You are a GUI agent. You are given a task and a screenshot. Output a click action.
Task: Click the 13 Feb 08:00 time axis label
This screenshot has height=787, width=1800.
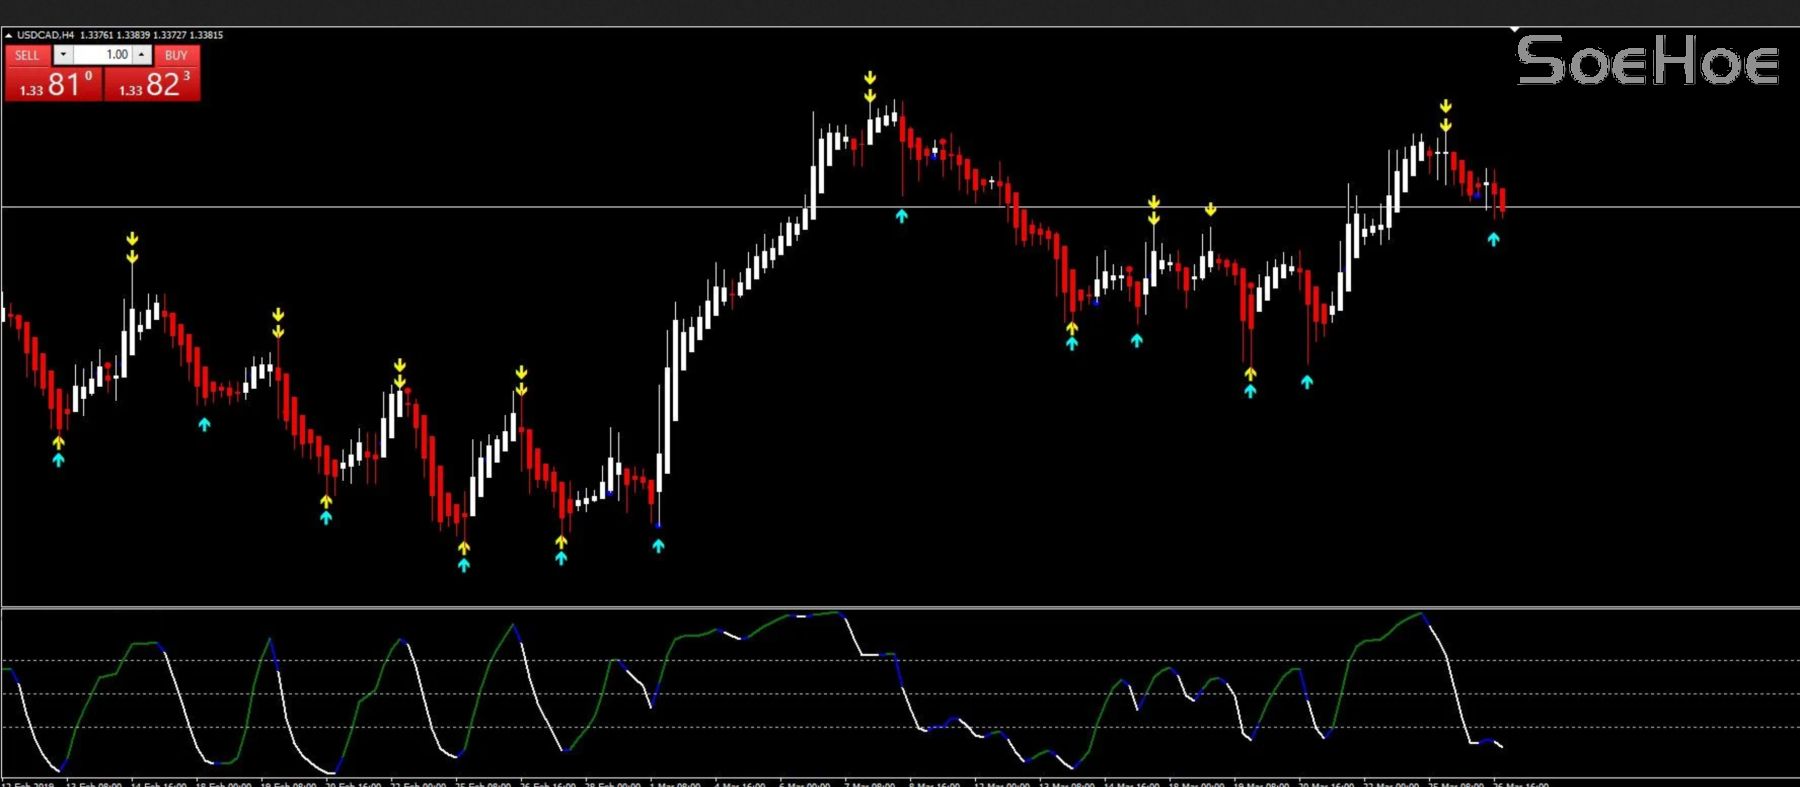click(93, 783)
